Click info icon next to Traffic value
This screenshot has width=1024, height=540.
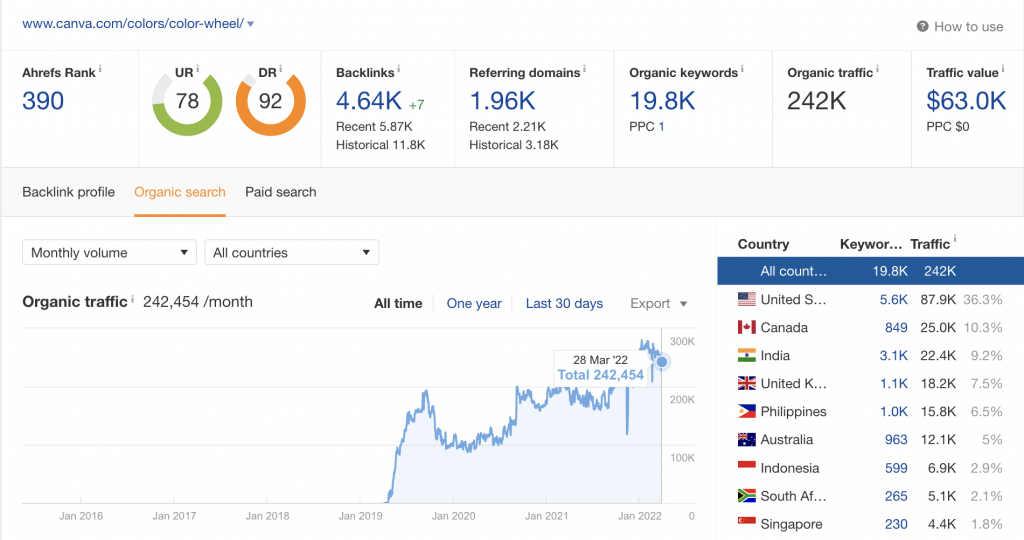1003,69
